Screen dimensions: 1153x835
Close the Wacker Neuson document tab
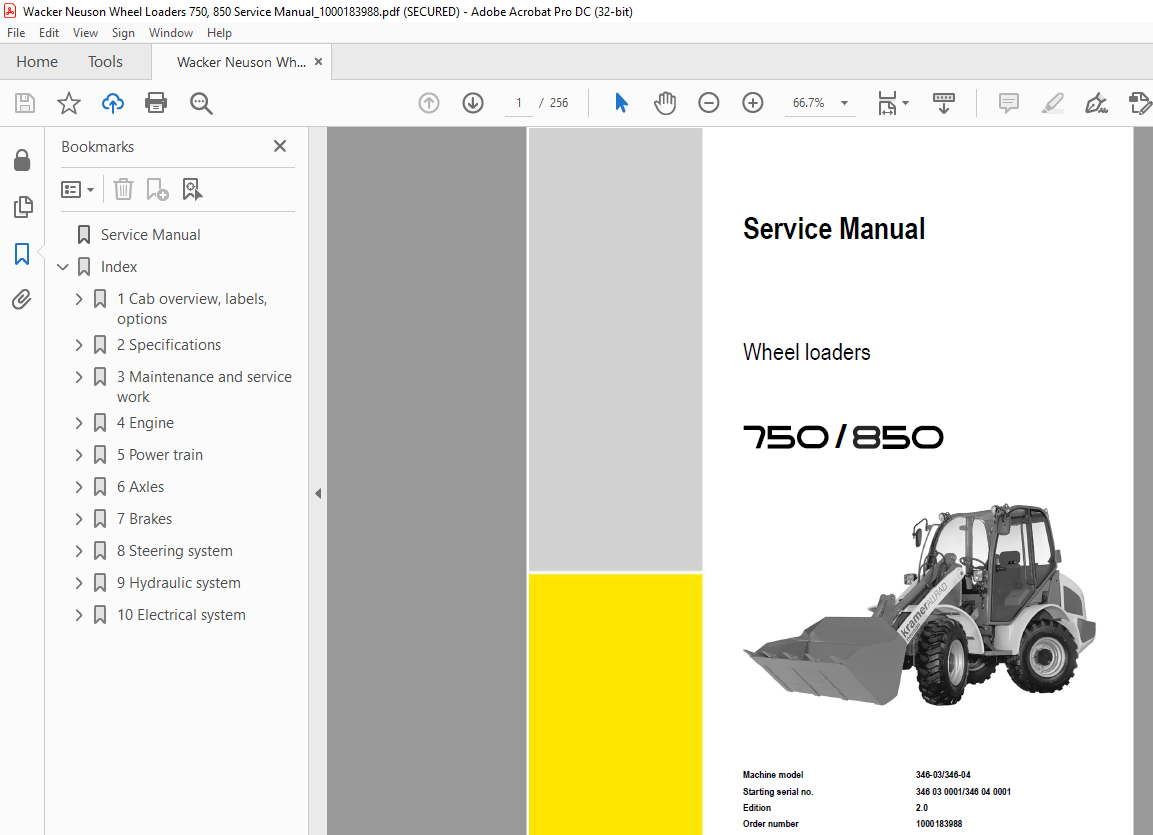[318, 62]
